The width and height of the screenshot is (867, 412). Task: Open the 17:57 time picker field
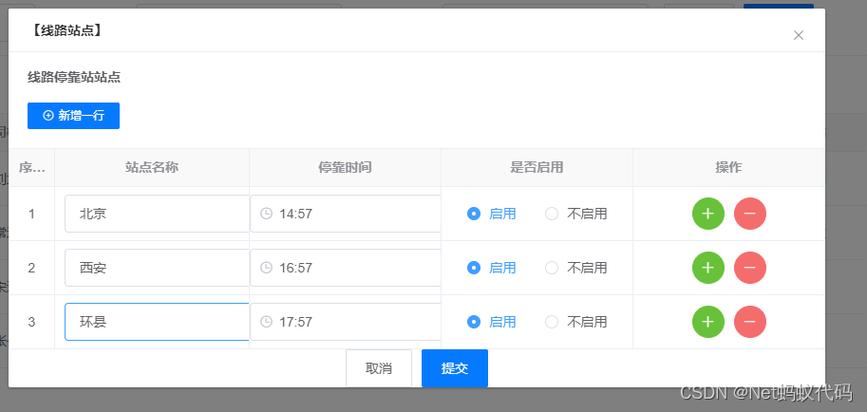[346, 322]
